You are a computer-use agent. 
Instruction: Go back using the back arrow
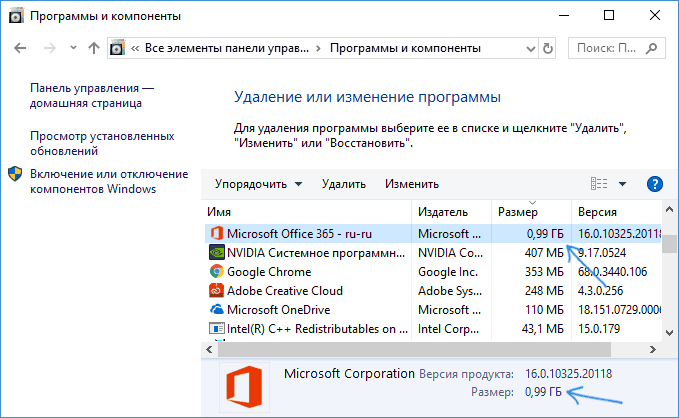(x=20, y=48)
